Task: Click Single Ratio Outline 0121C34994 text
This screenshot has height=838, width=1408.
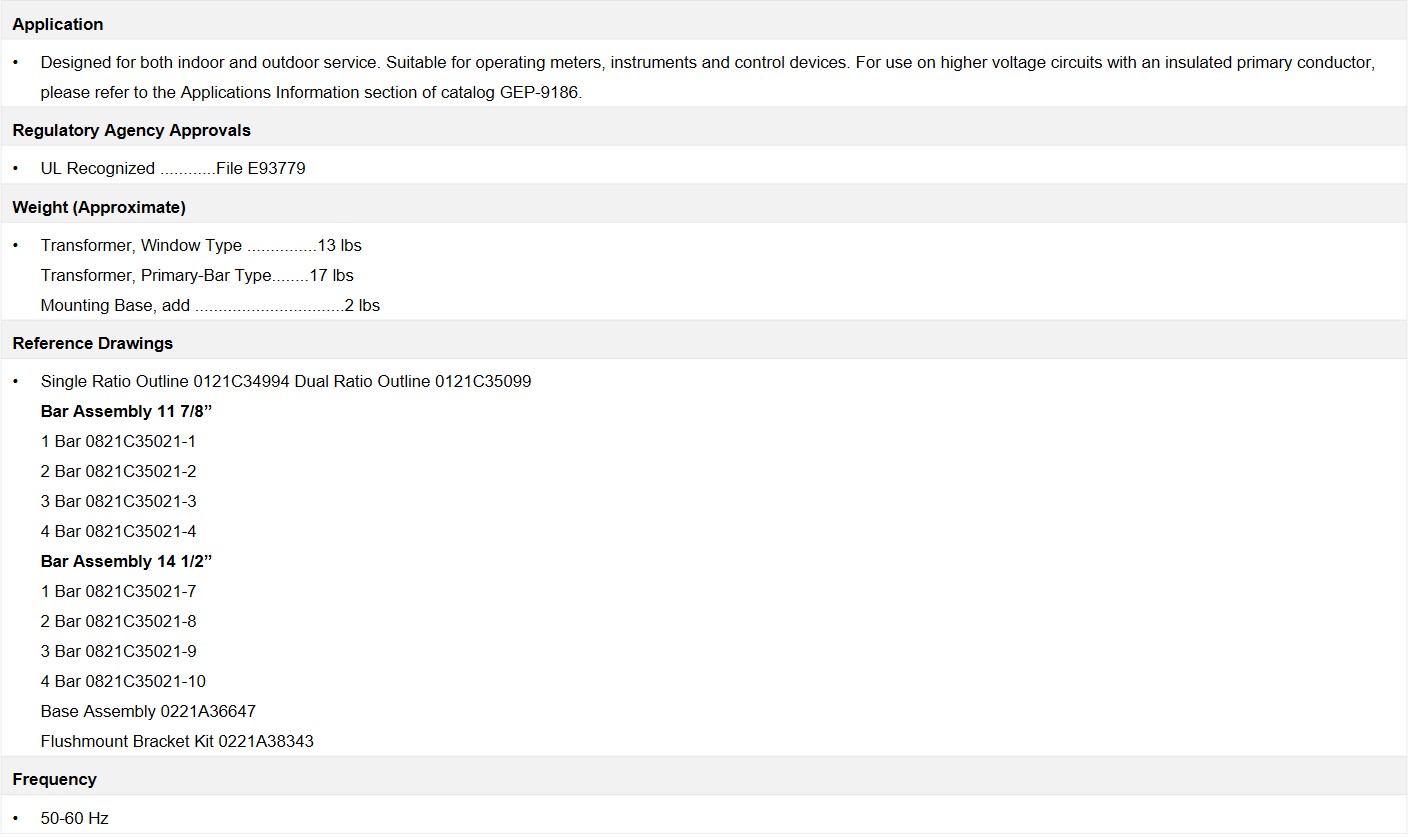Action: (165, 381)
